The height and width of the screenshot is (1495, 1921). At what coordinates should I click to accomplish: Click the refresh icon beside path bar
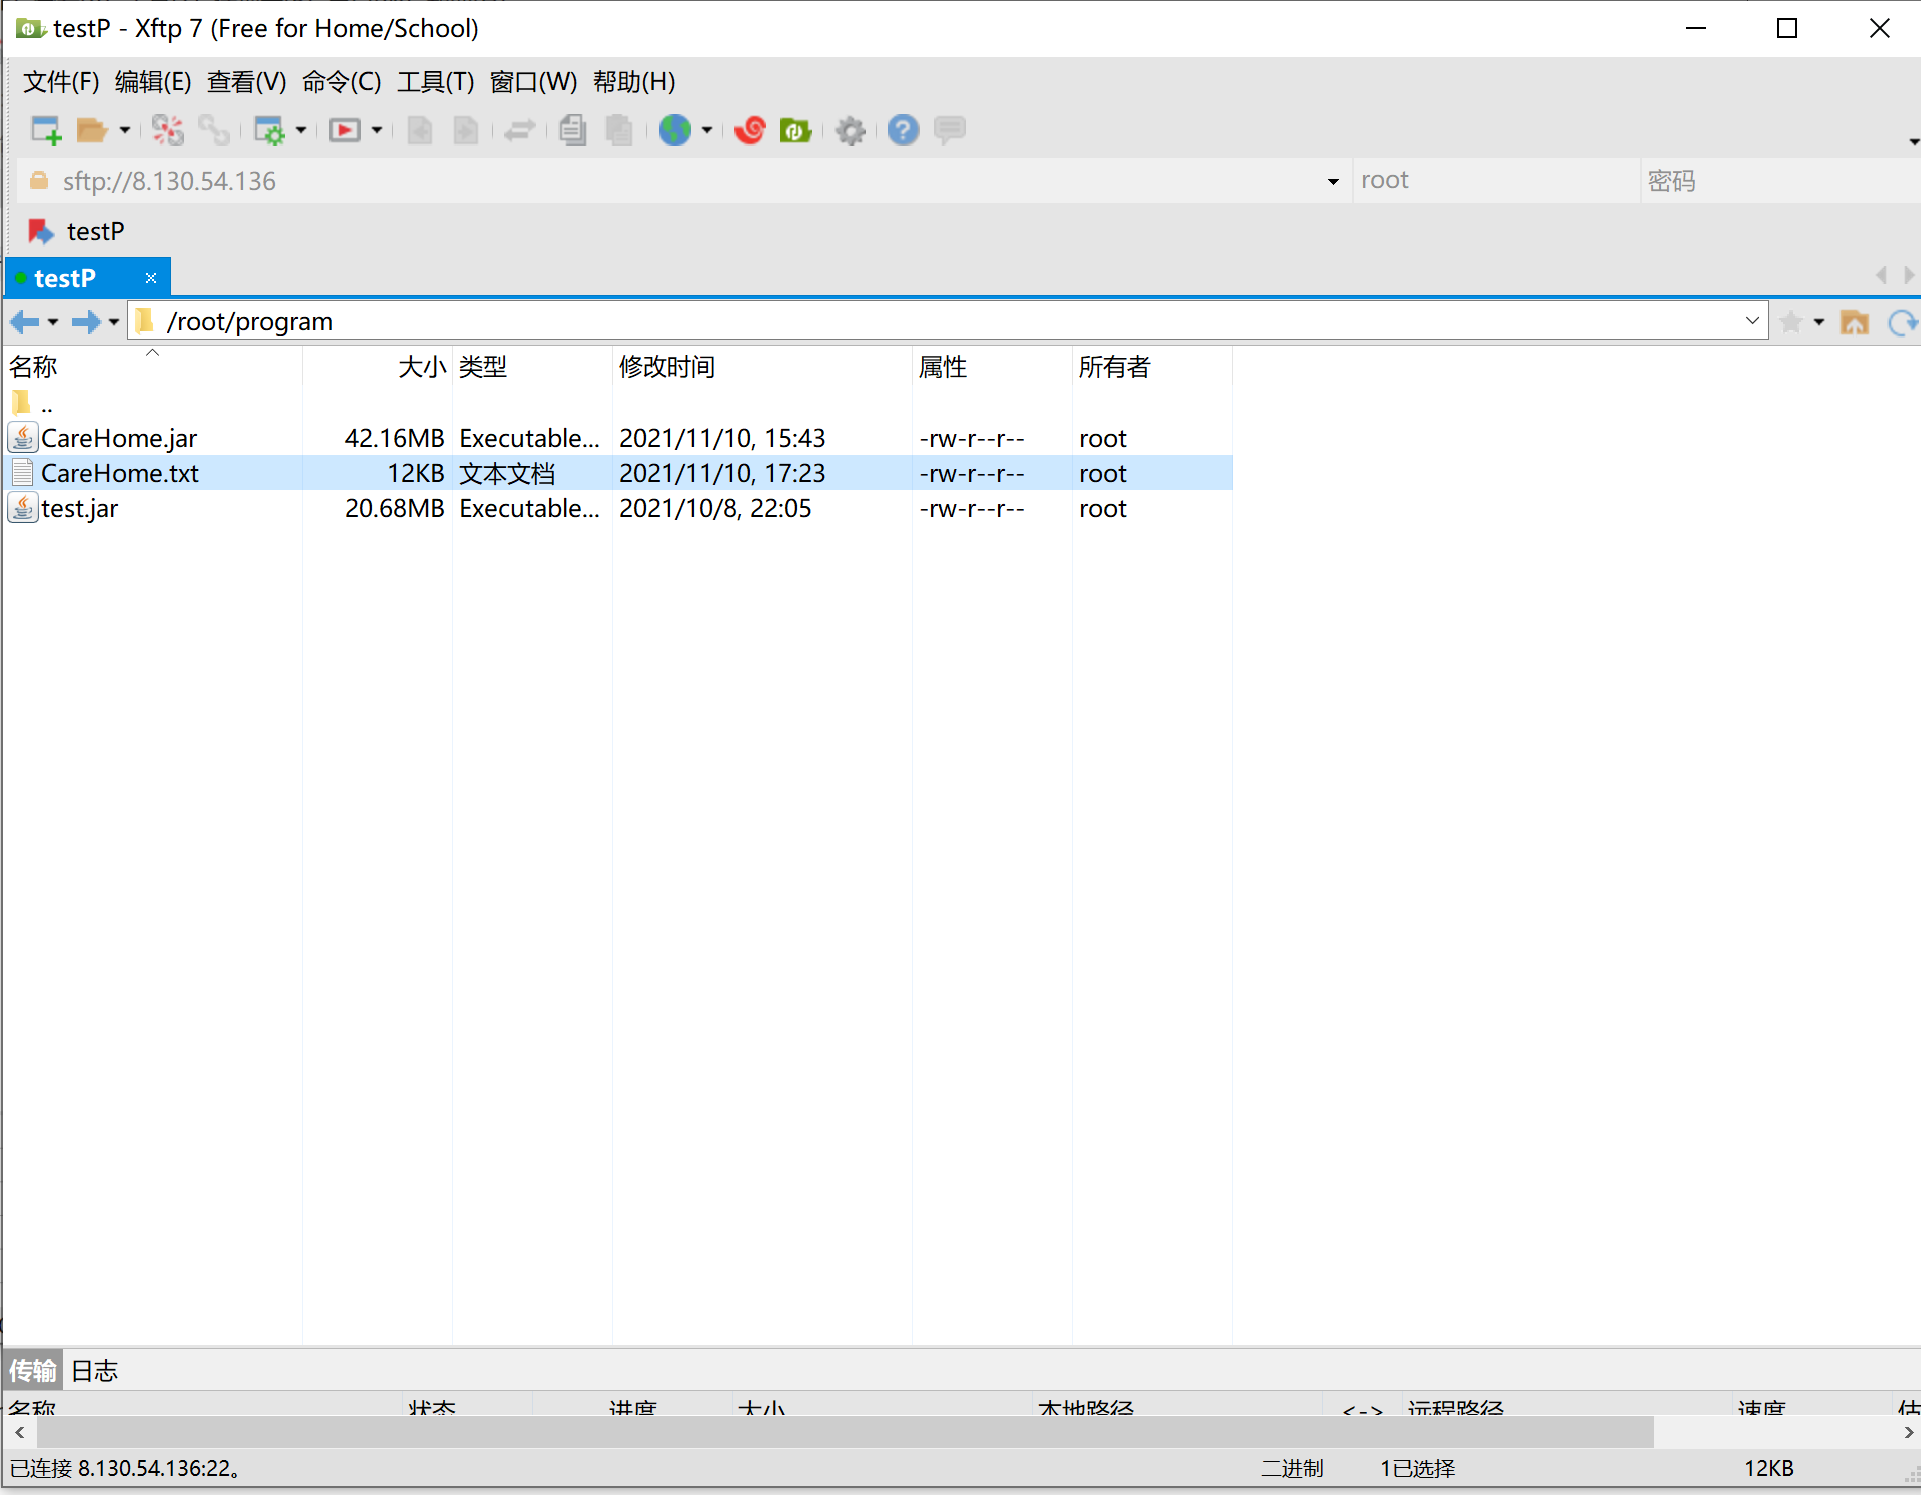(1901, 322)
